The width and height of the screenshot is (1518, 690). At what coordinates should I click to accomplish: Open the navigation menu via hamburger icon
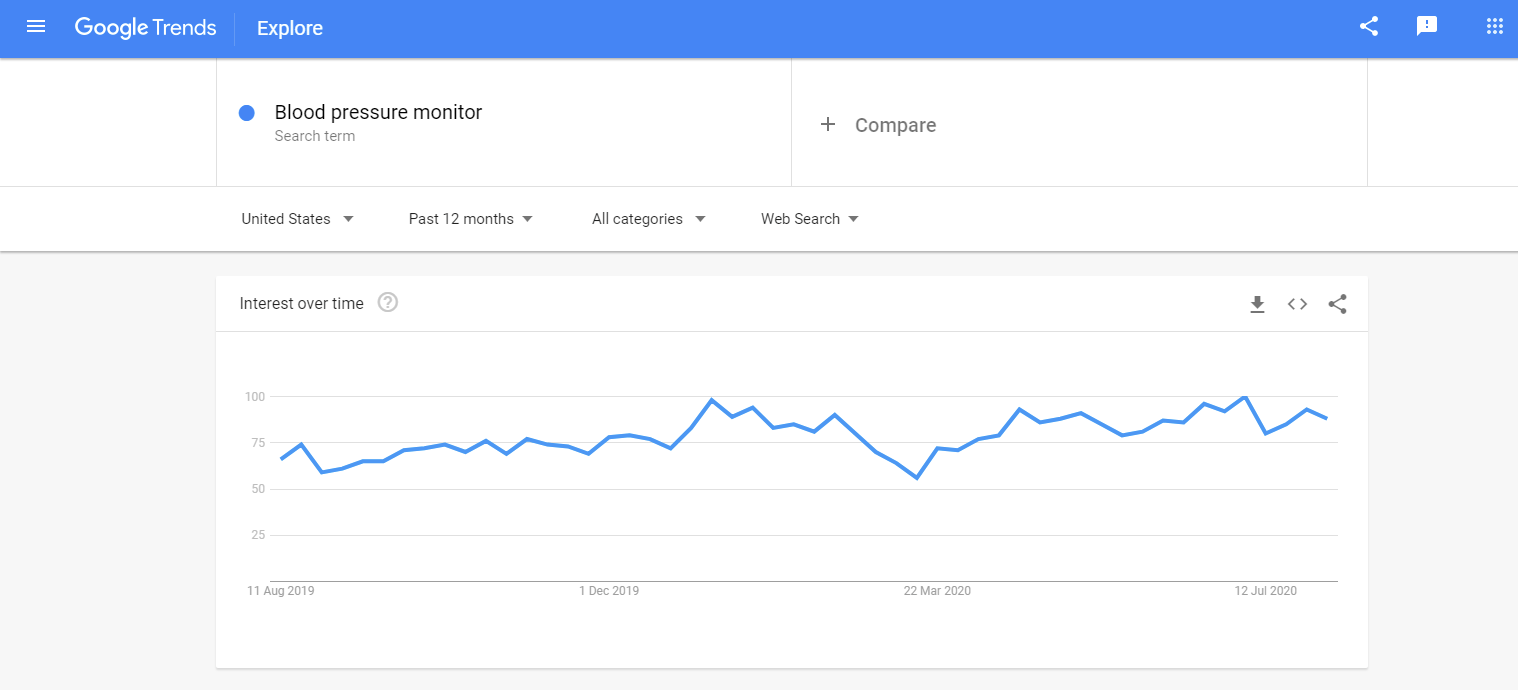pyautogui.click(x=36, y=27)
